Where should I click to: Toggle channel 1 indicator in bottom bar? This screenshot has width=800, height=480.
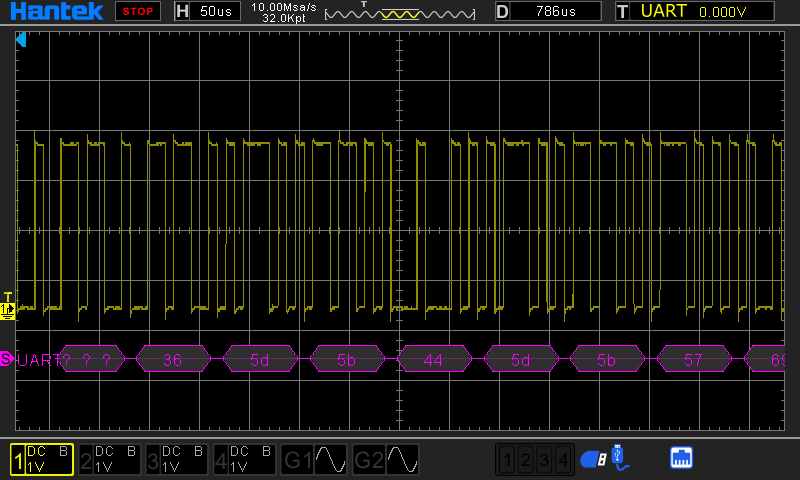[x=42, y=459]
